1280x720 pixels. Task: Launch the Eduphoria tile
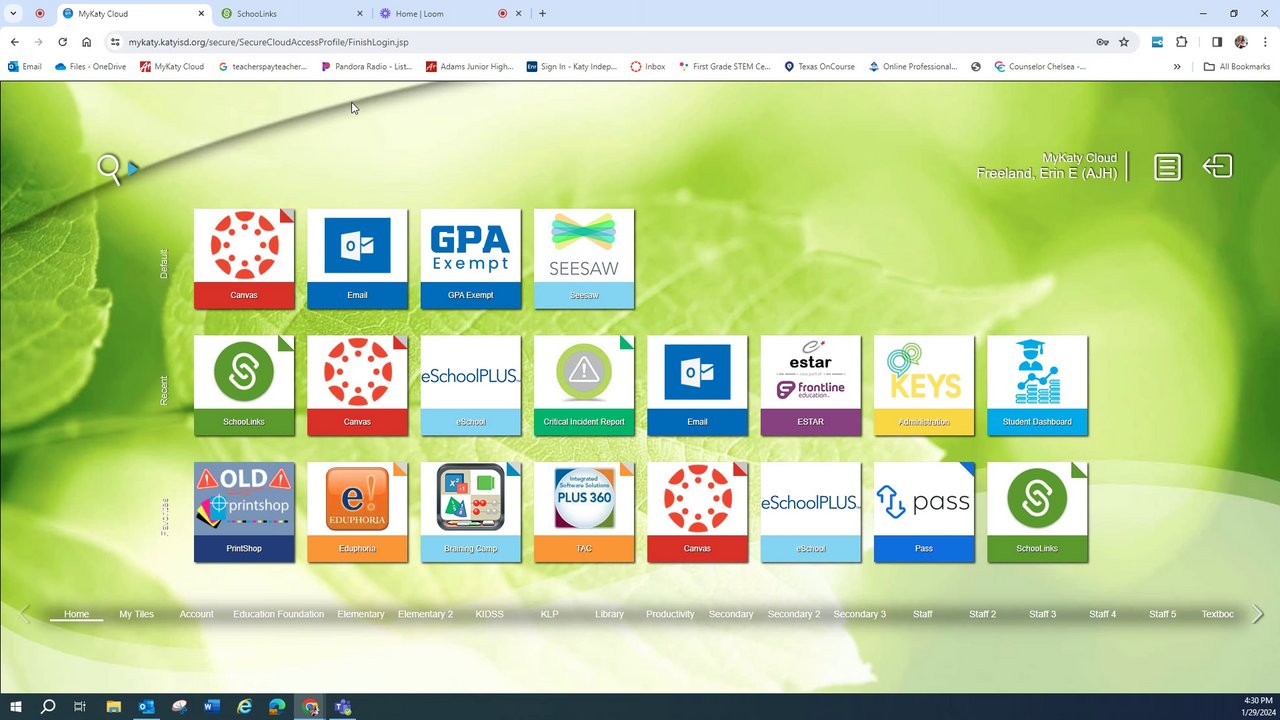point(357,512)
